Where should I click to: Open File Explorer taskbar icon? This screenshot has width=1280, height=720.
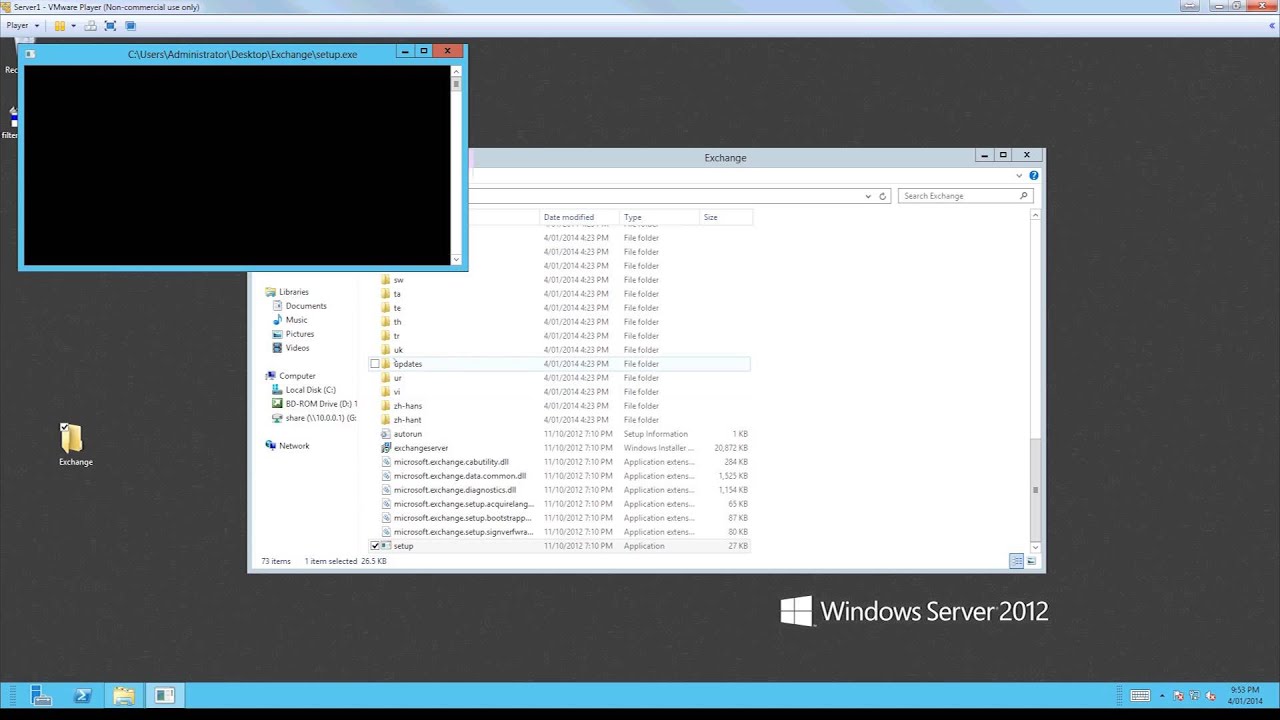click(123, 695)
